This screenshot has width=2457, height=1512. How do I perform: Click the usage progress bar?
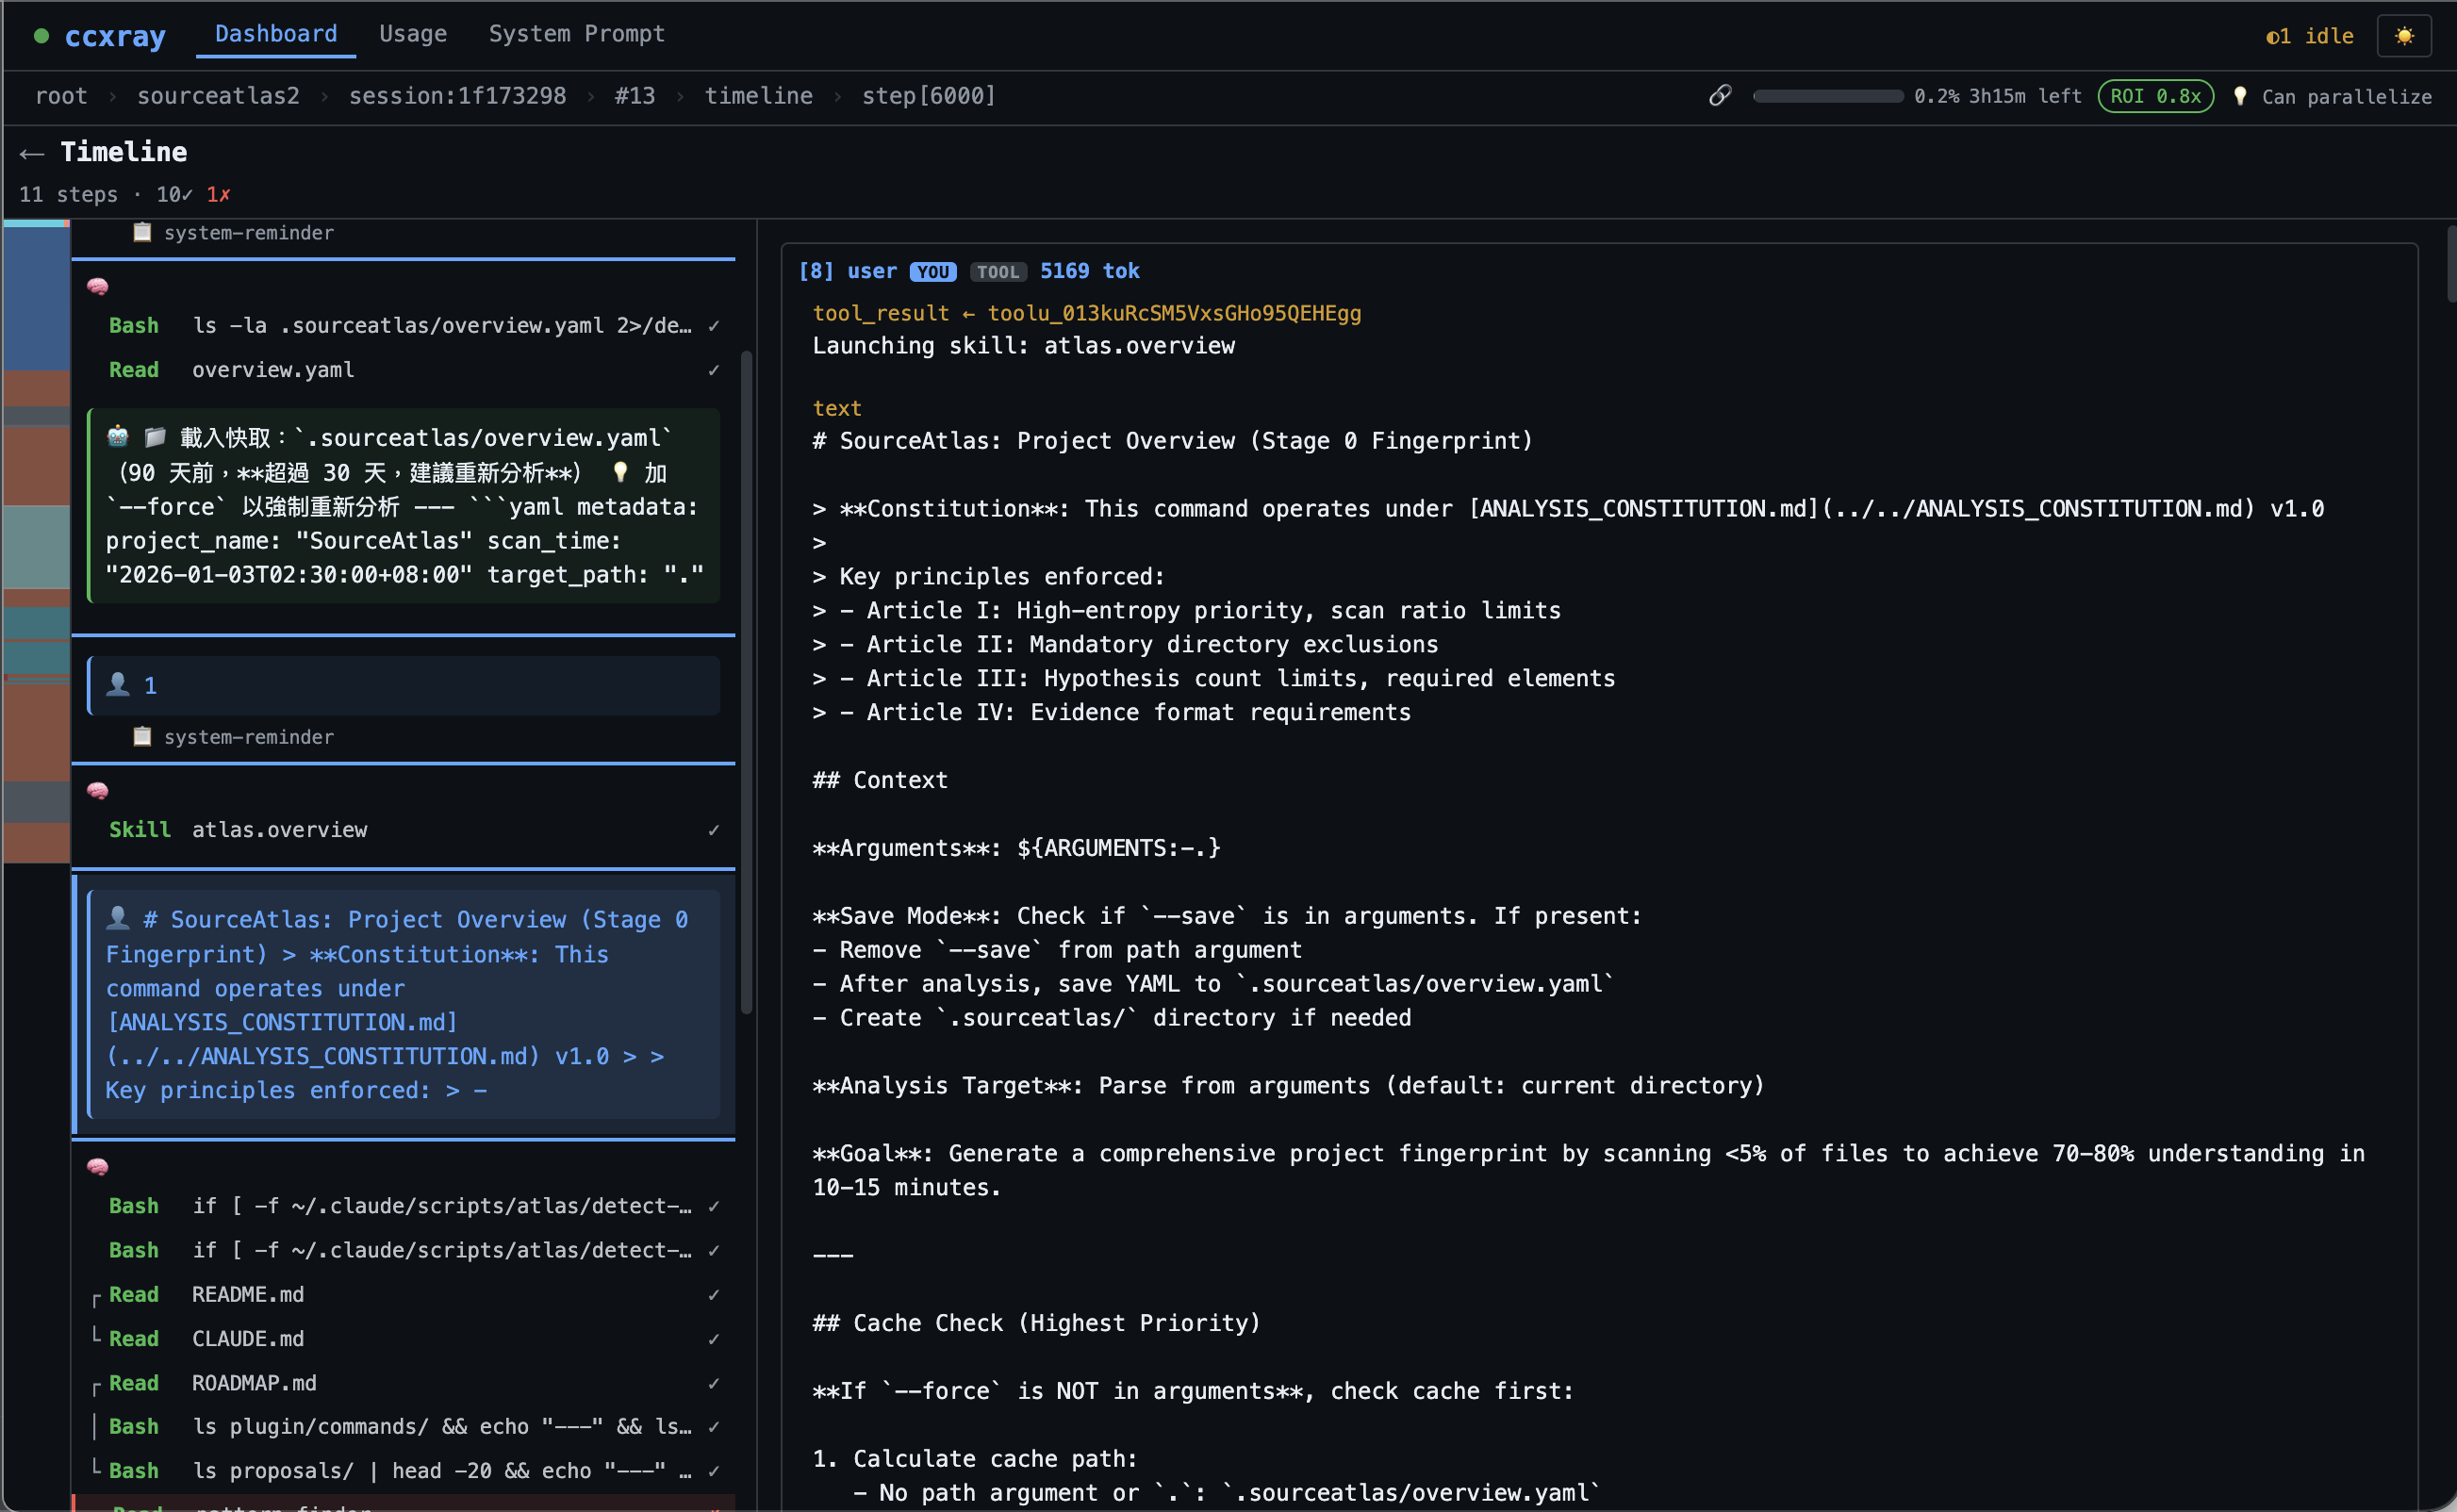[x=1827, y=96]
